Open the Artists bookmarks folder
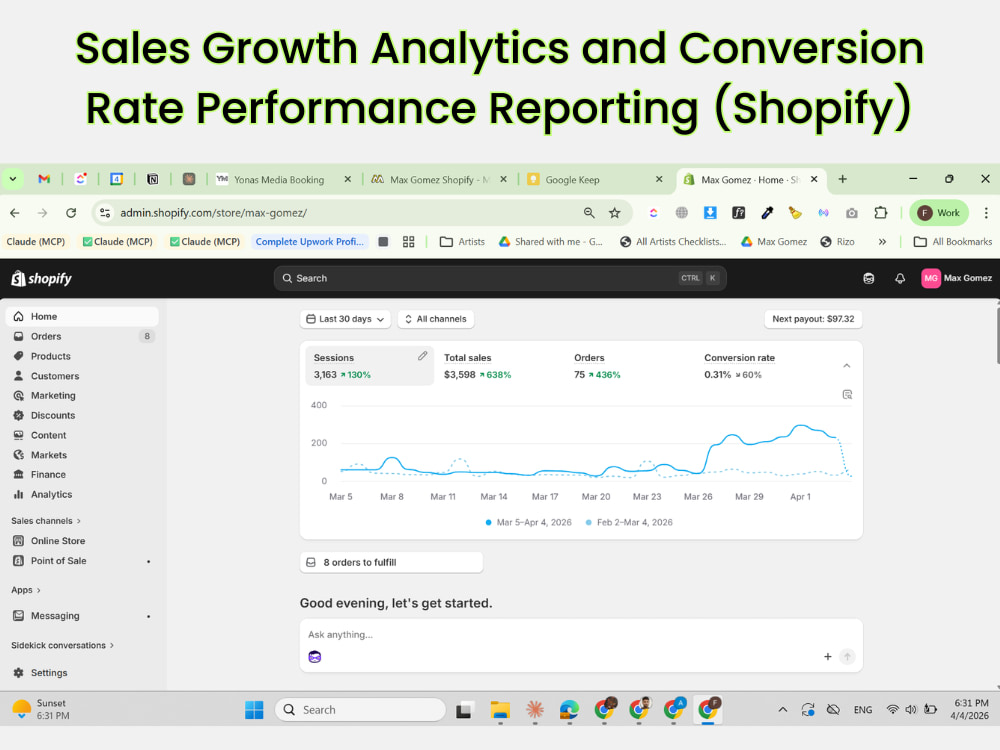The width and height of the screenshot is (1000, 750). (462, 242)
